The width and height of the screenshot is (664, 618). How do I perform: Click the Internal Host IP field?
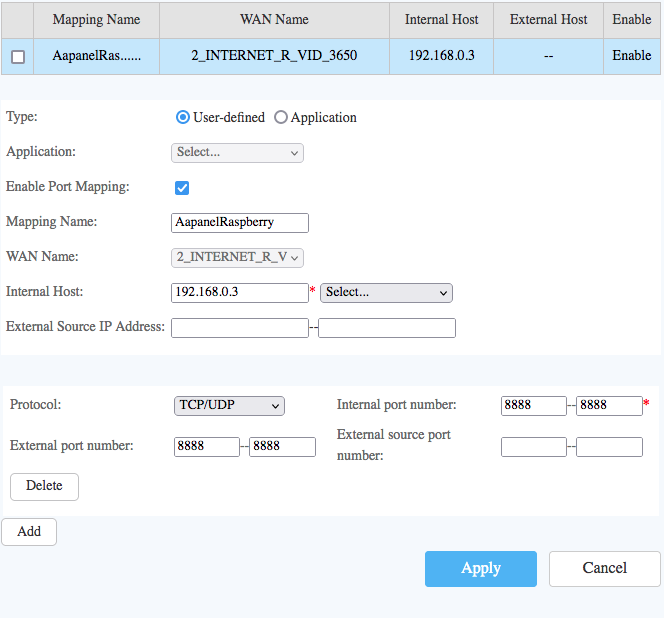tap(240, 292)
